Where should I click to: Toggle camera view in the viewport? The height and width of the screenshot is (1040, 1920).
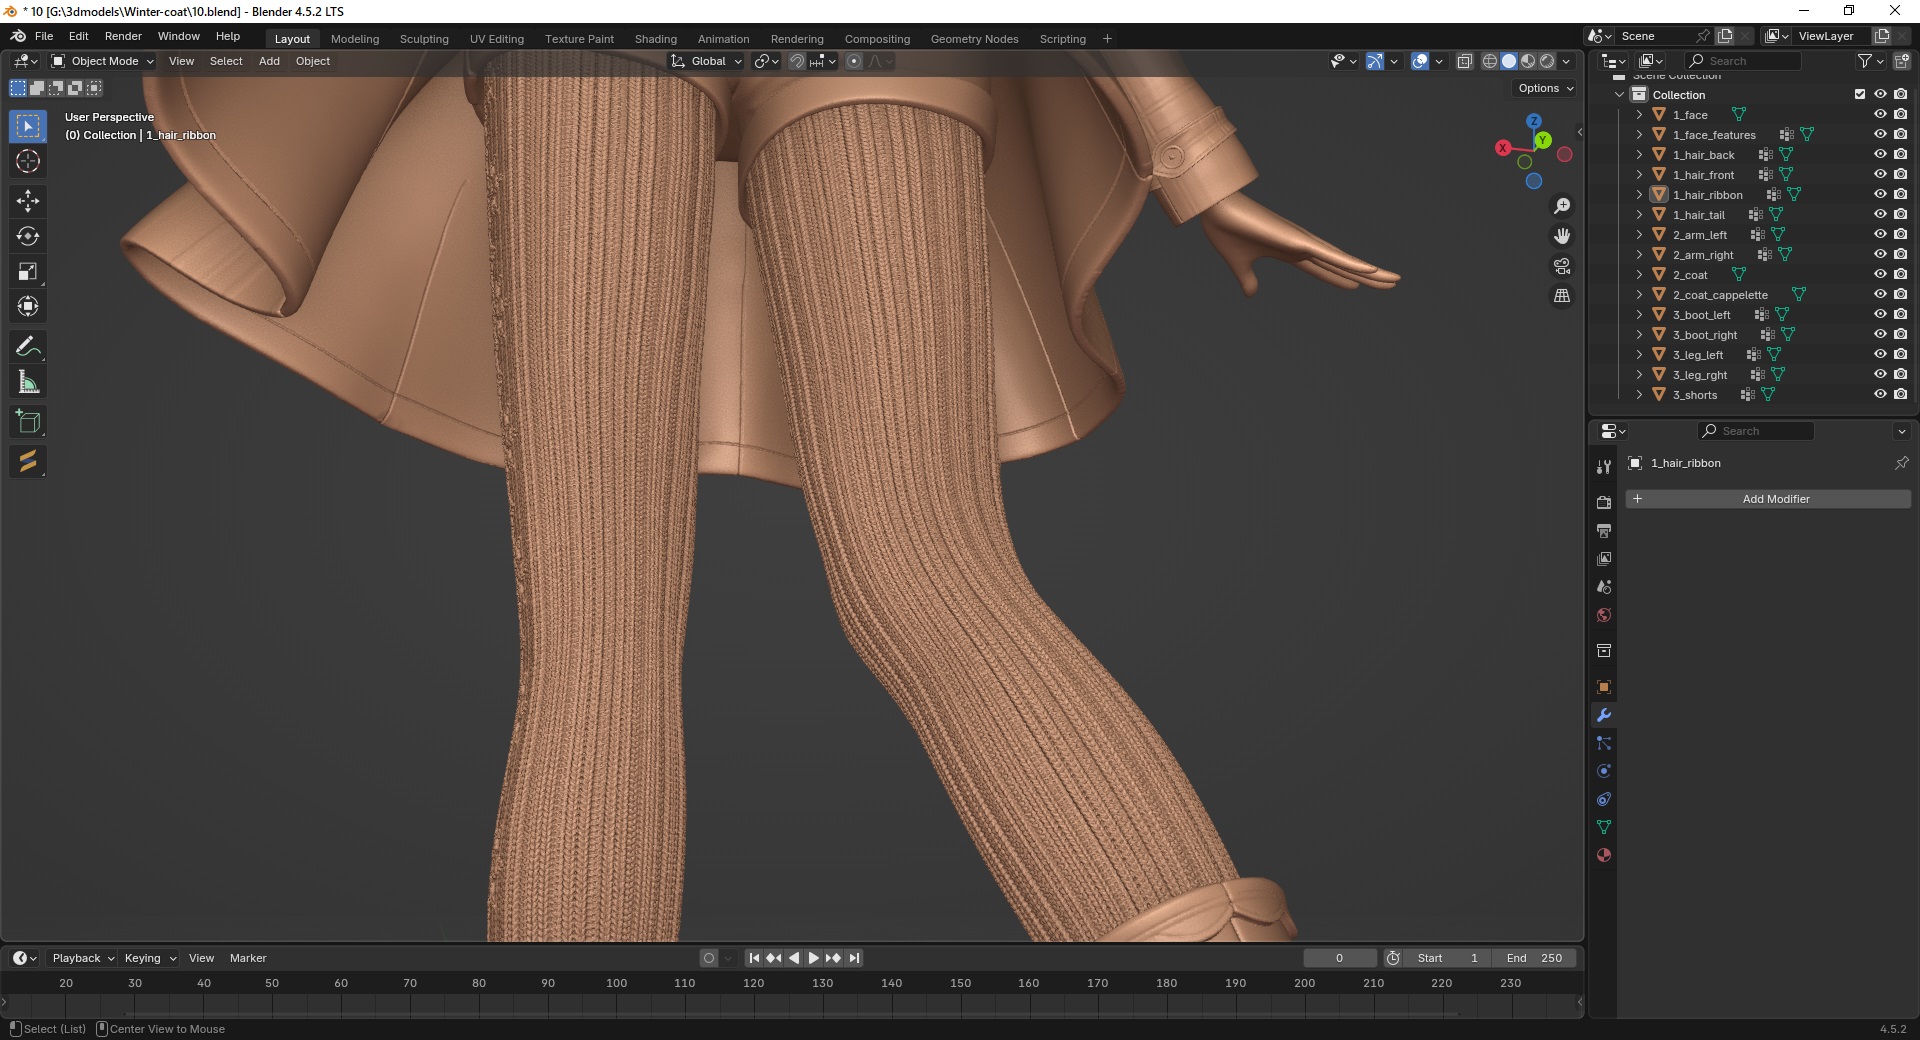1562,266
